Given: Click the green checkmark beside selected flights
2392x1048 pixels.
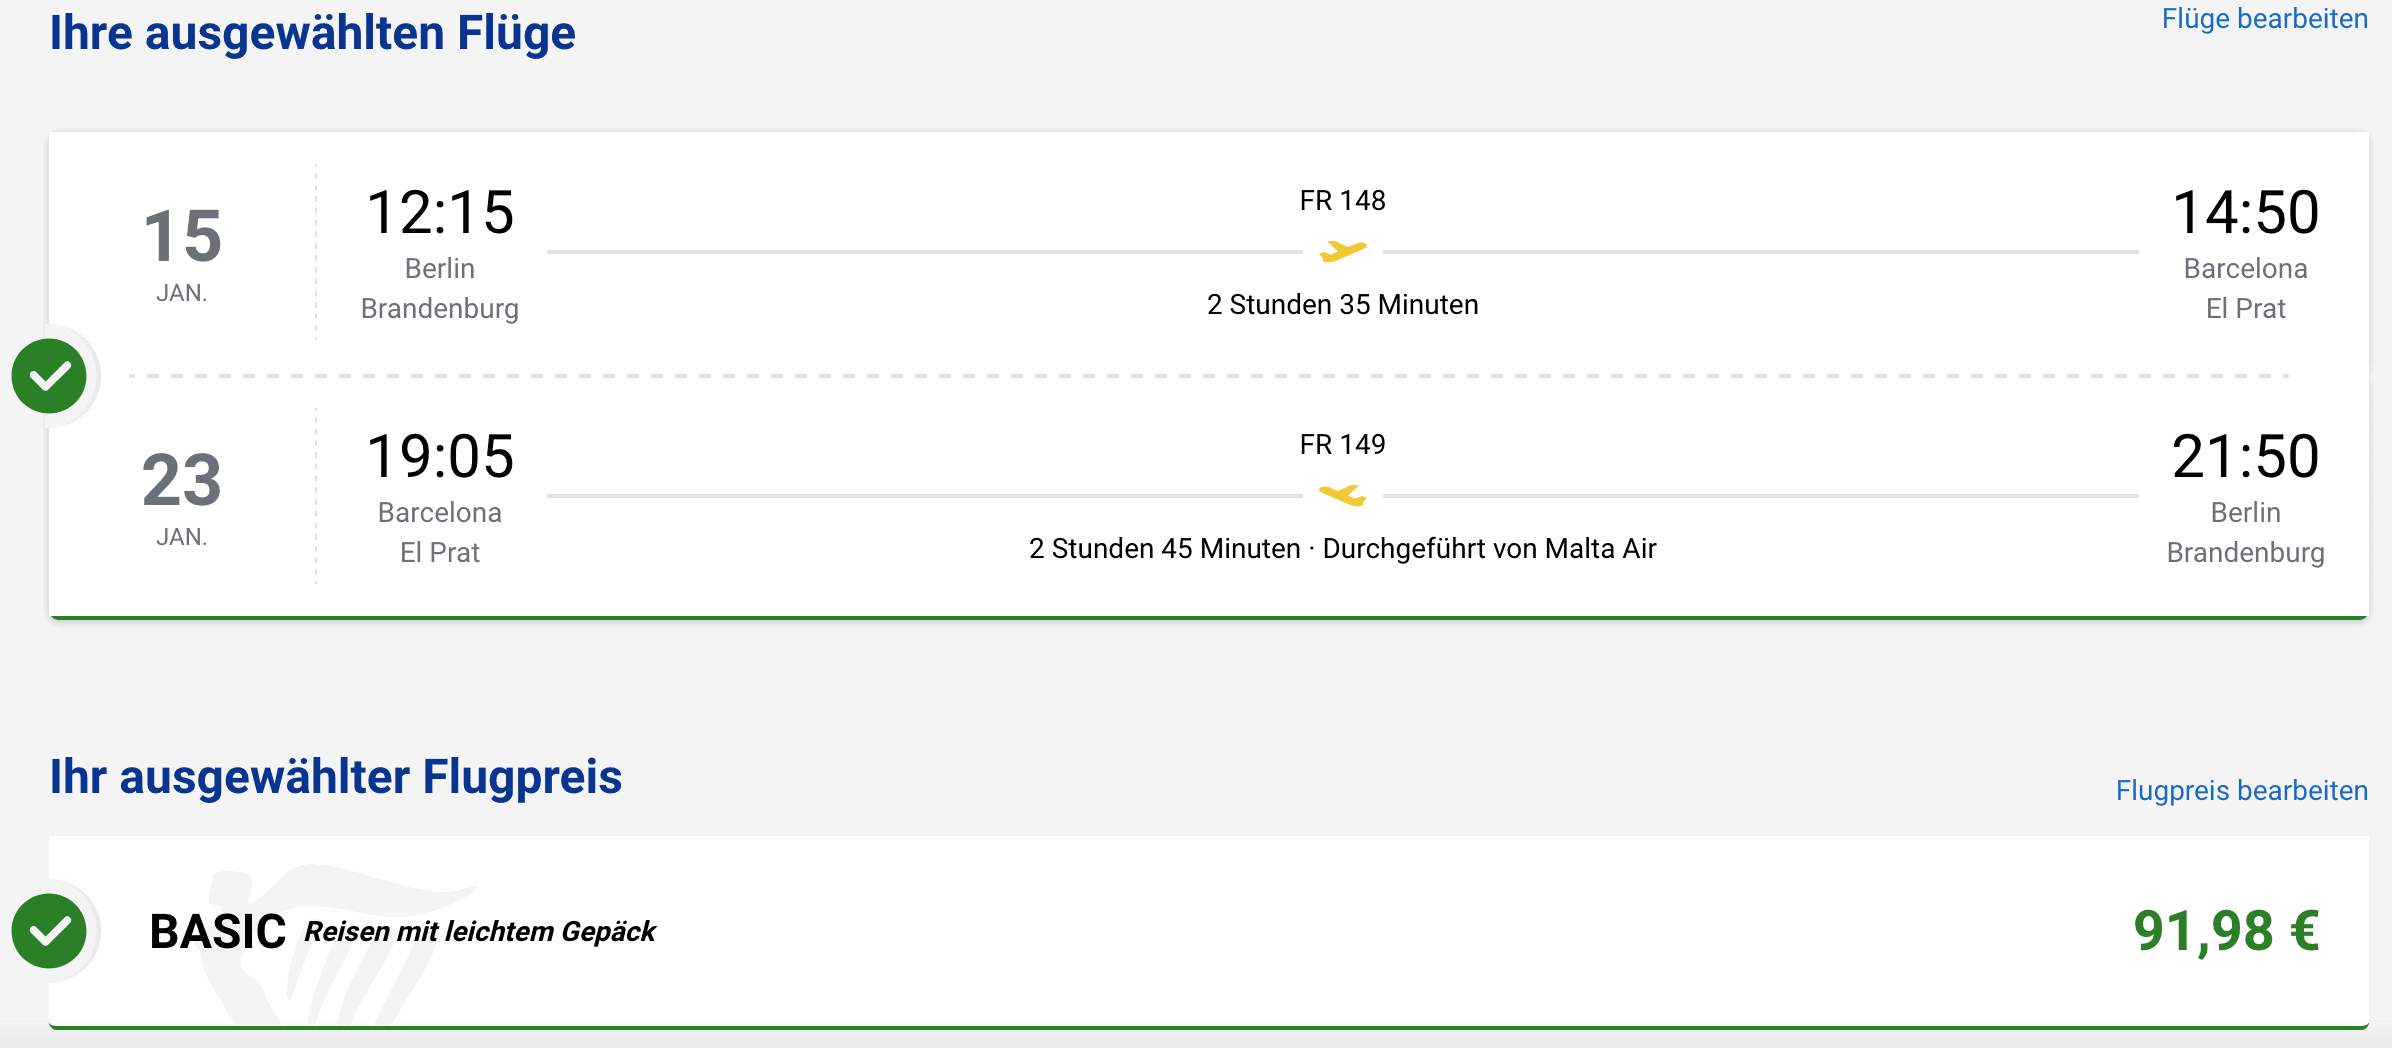Looking at the screenshot, I should coord(49,376).
